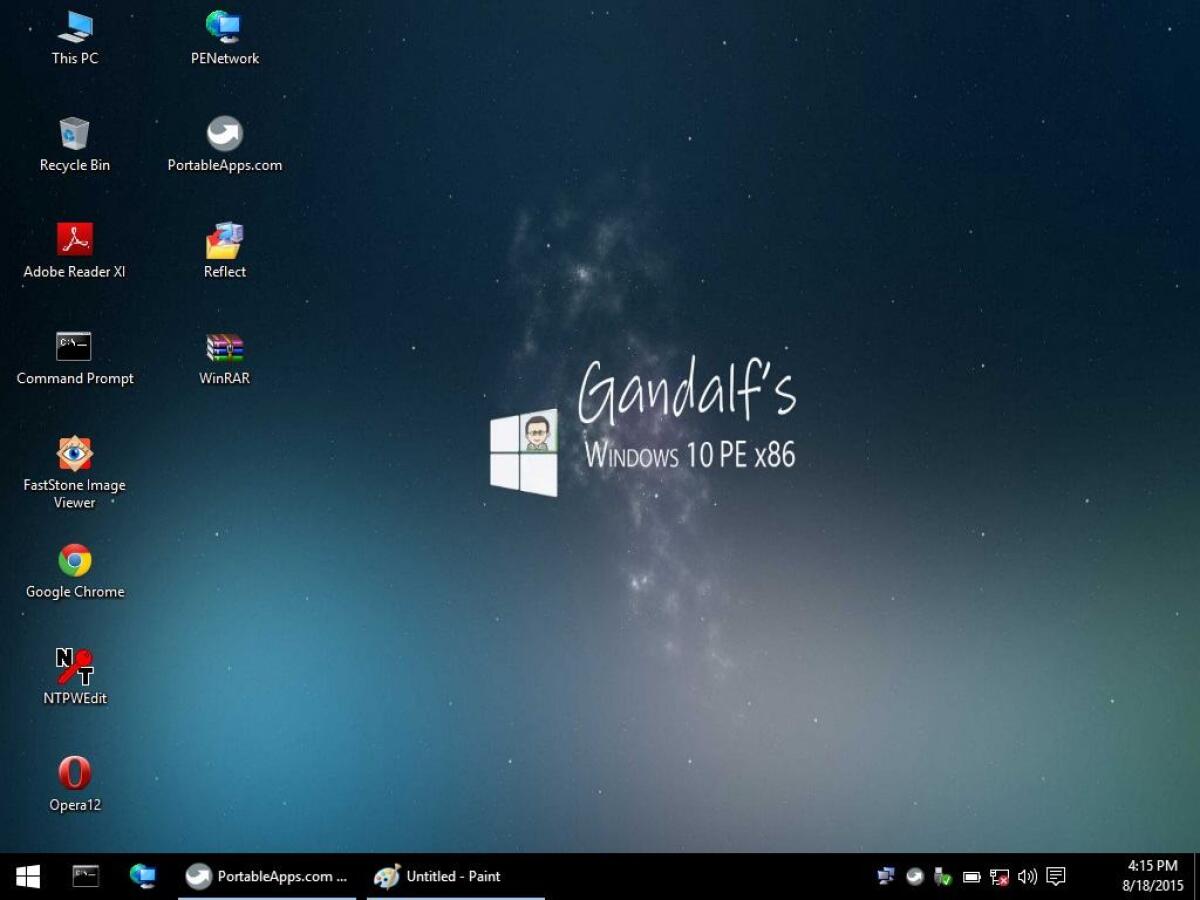Open Action Center notifications
This screenshot has height=900, width=1200.
pos(1055,876)
